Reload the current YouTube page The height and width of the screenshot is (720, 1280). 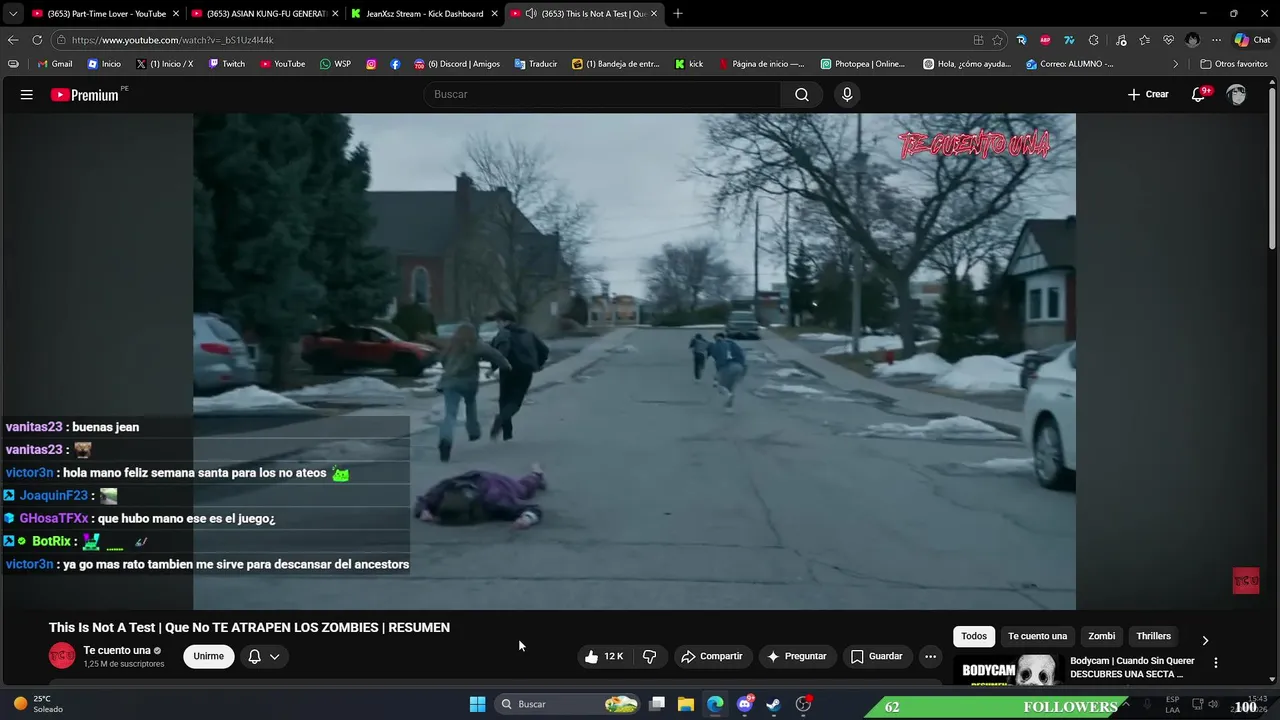(x=37, y=40)
